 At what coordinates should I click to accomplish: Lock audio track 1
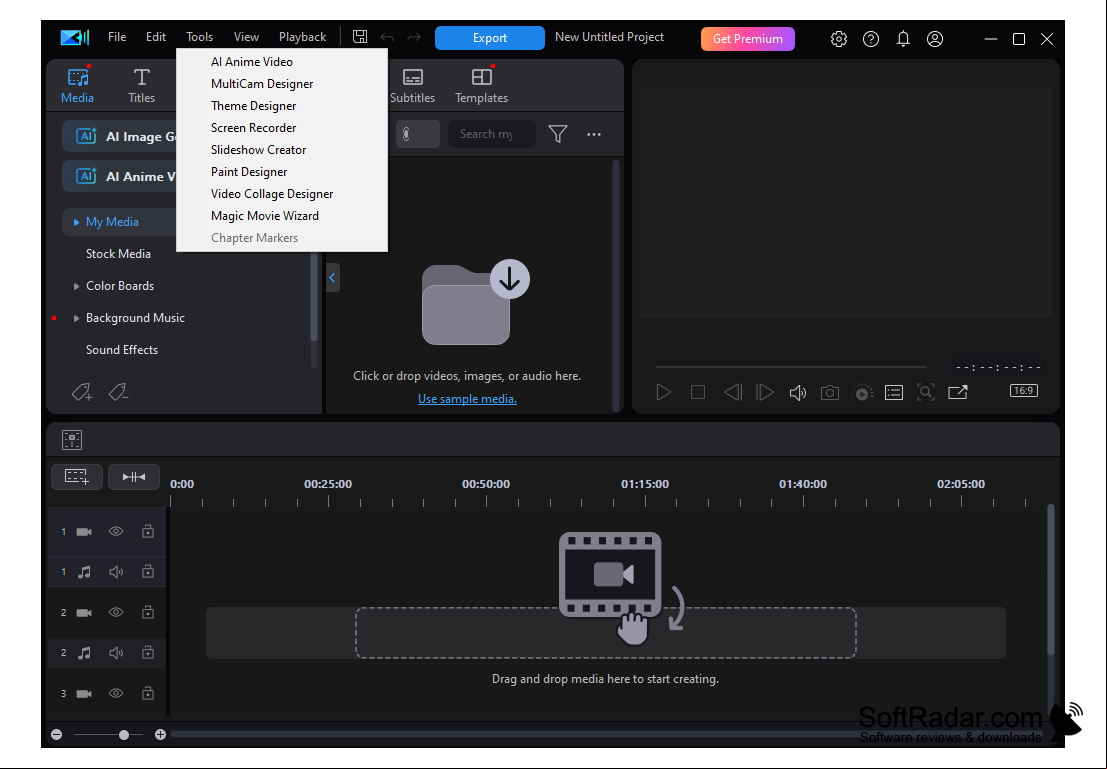148,571
